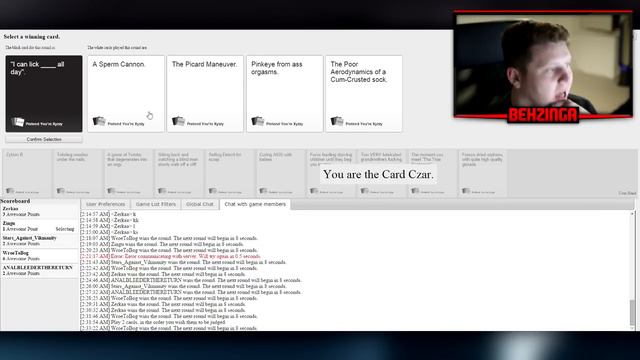The height and width of the screenshot is (360, 640).
Task: Click the deck logo on the Pinkeye card
Action: (258, 121)
